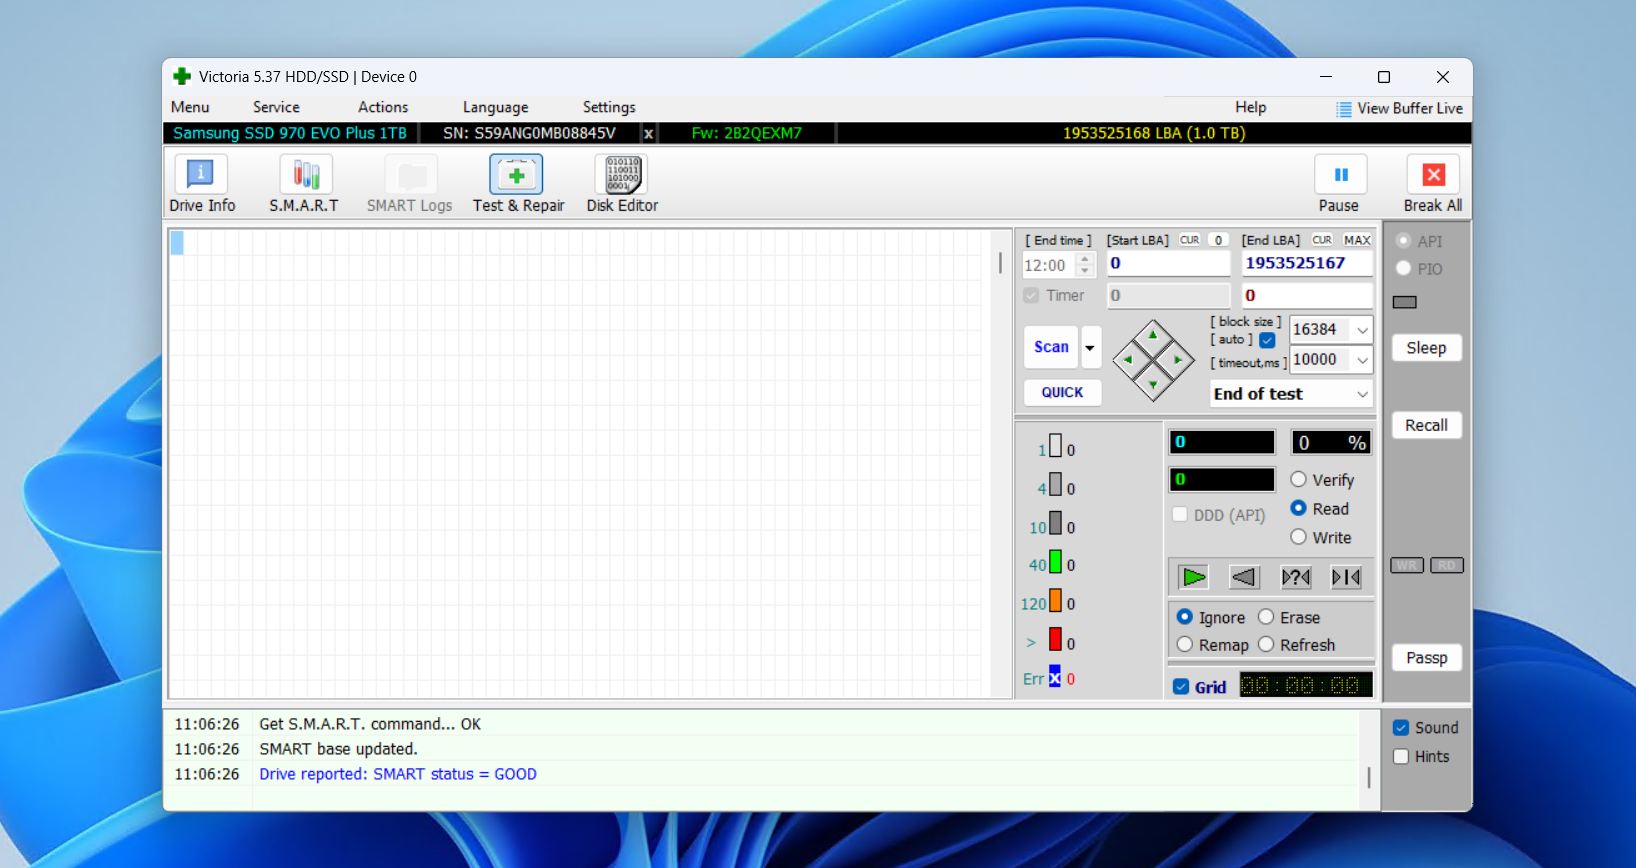1636x868 pixels.
Task: Open the Service menu
Action: [x=276, y=107]
